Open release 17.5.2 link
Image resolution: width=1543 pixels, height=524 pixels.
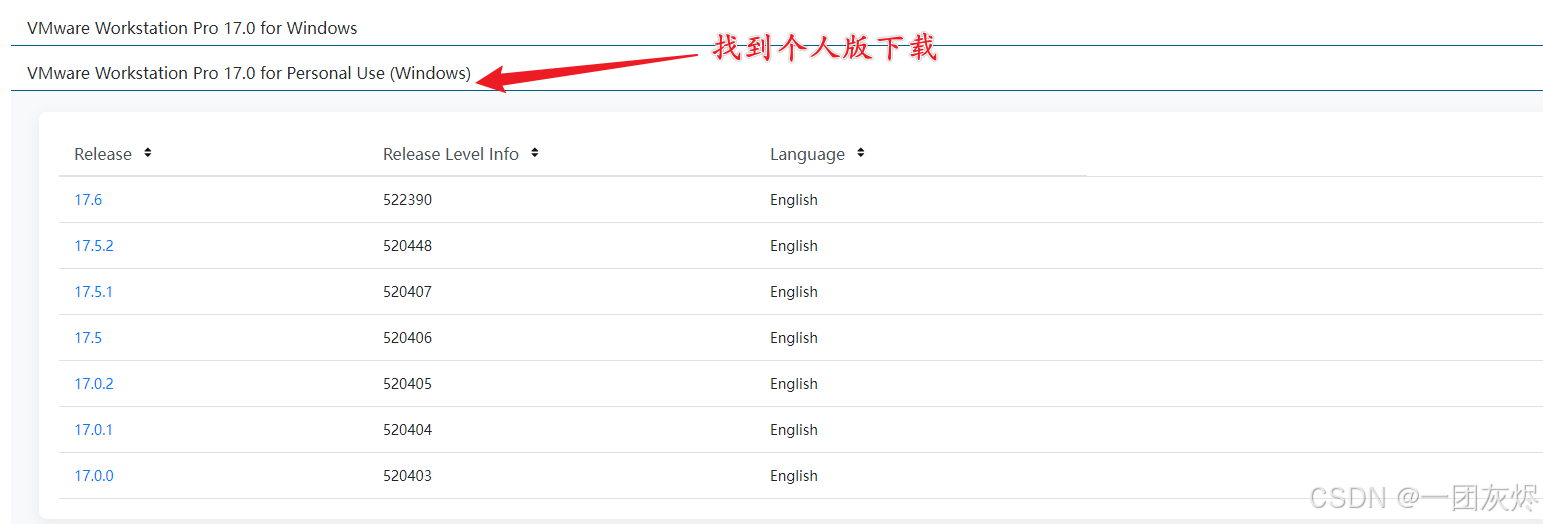[94, 246]
